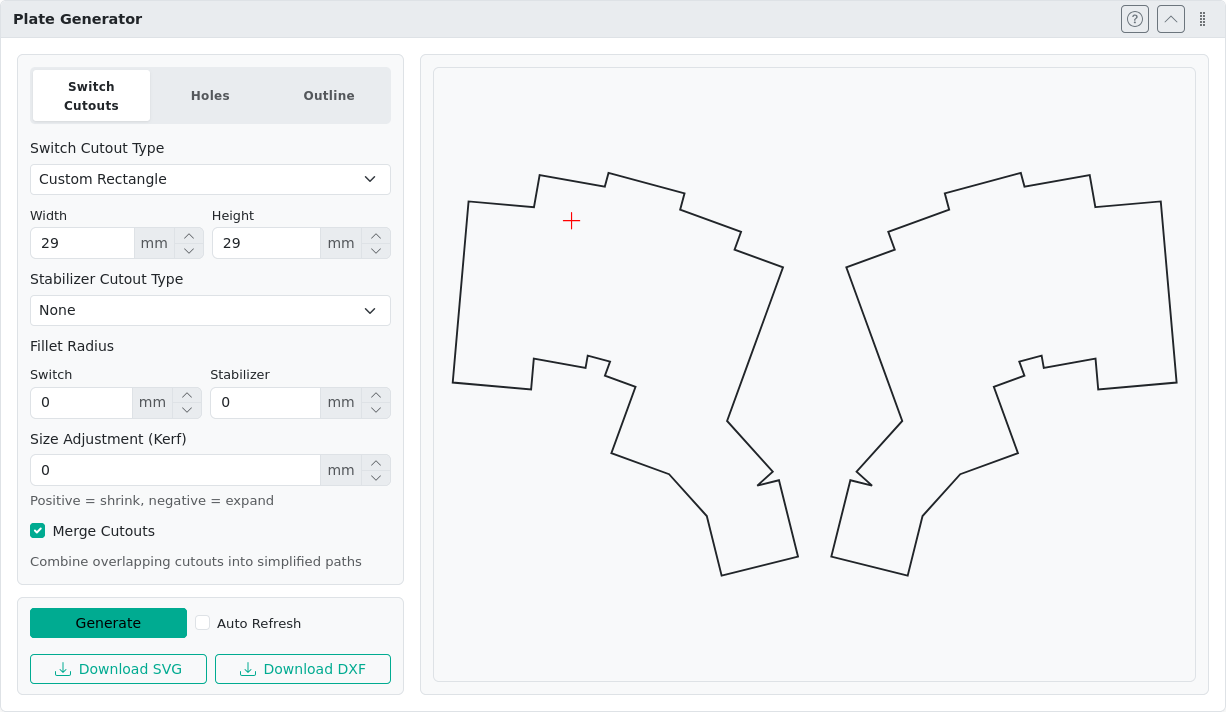The image size is (1226, 712).
Task: Download the plate as SVG
Action: 118,669
